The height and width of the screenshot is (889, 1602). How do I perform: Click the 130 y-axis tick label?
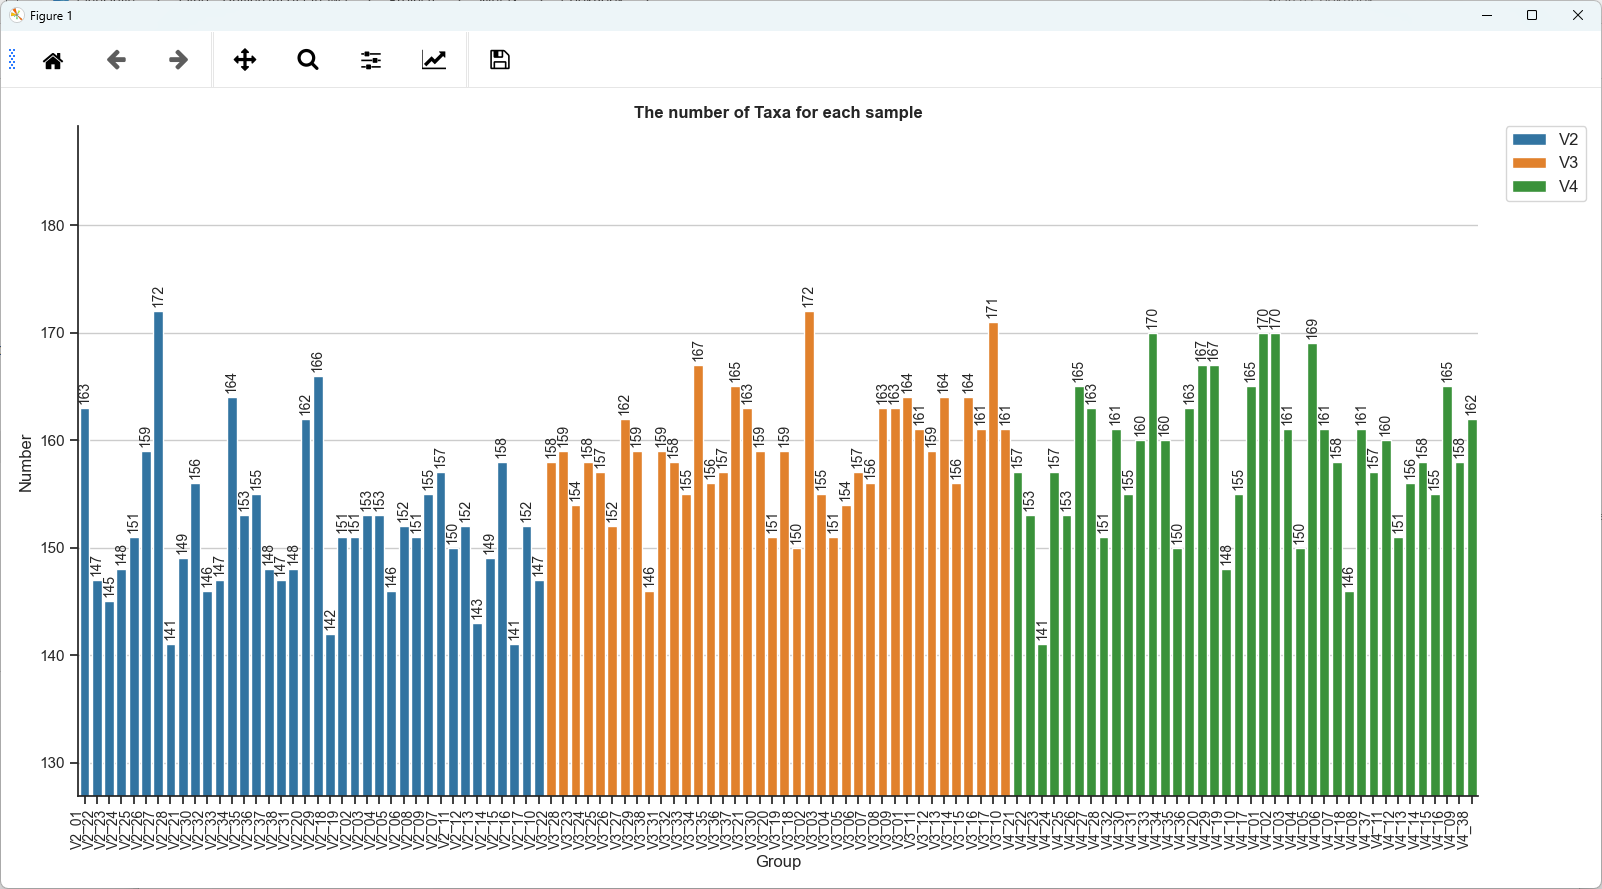tap(53, 763)
